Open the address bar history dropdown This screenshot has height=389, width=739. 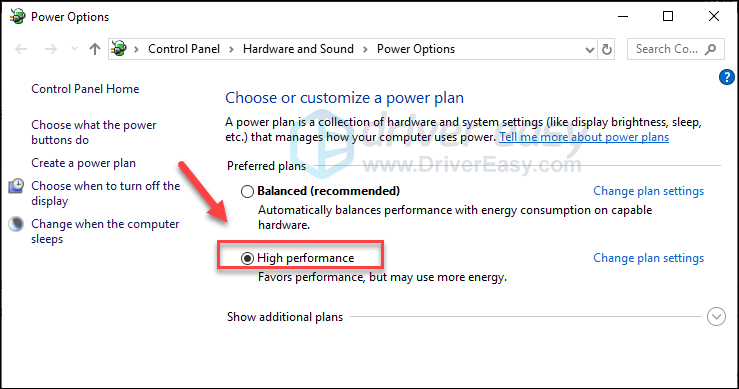pyautogui.click(x=590, y=50)
